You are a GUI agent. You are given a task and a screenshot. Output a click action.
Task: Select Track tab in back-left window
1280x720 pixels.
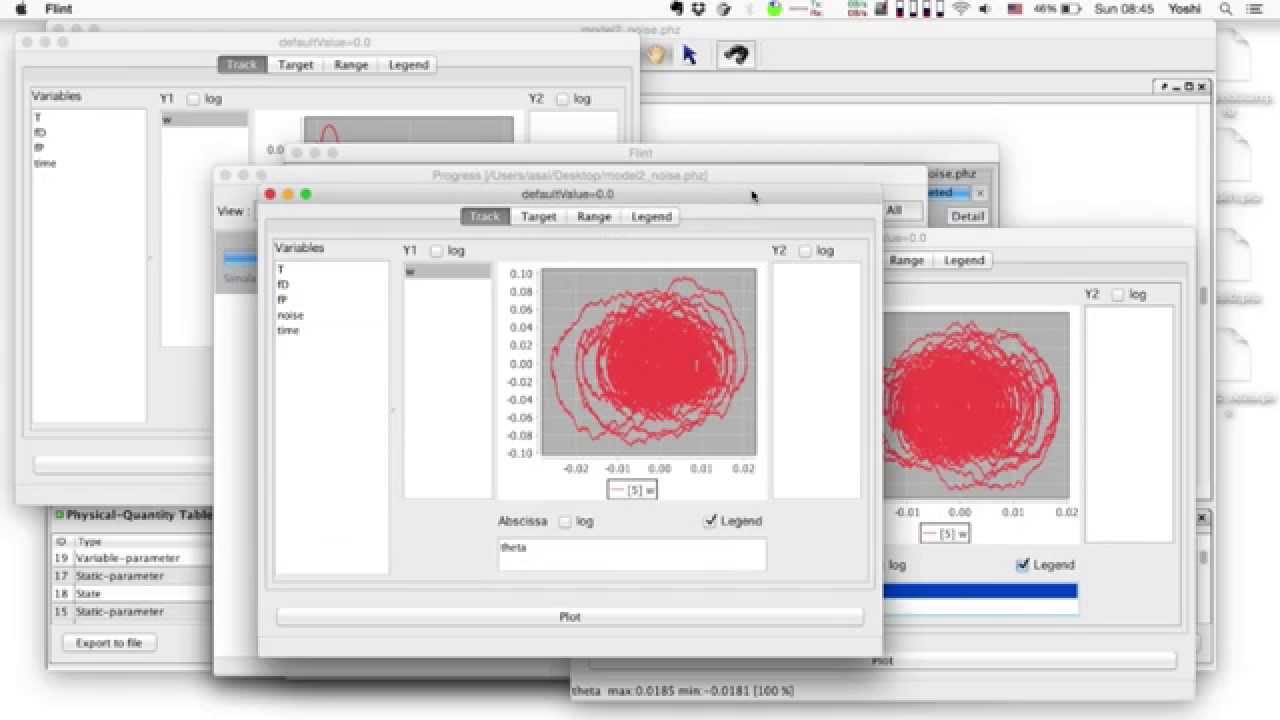[241, 65]
